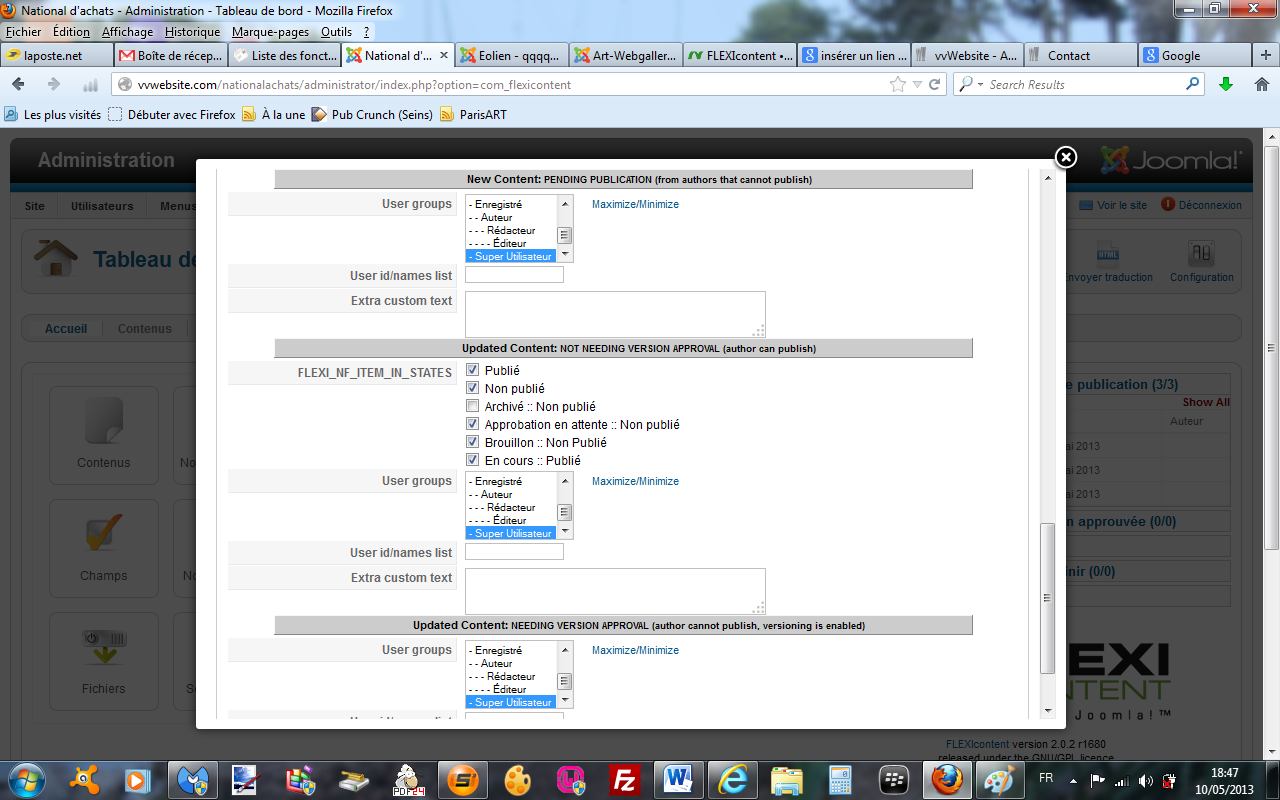1280x800 pixels.
Task: Click the BlackBerry icon in the taskbar
Action: coord(892,779)
